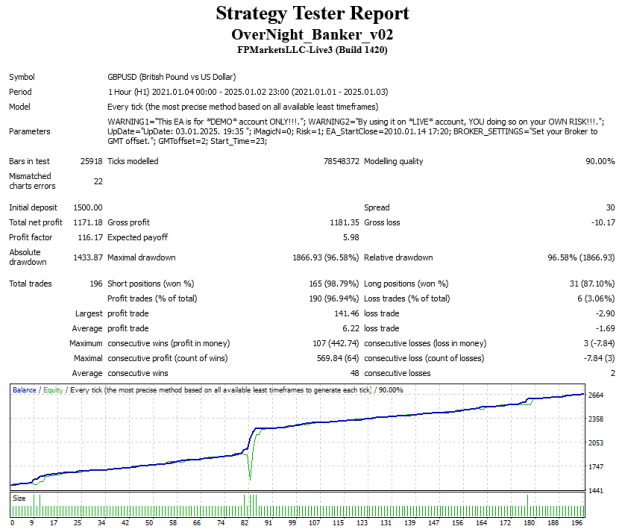This screenshot has height=532, width=625.
Task: Click Relative drawdown value 96.58% (1866.93)
Action: tap(581, 257)
